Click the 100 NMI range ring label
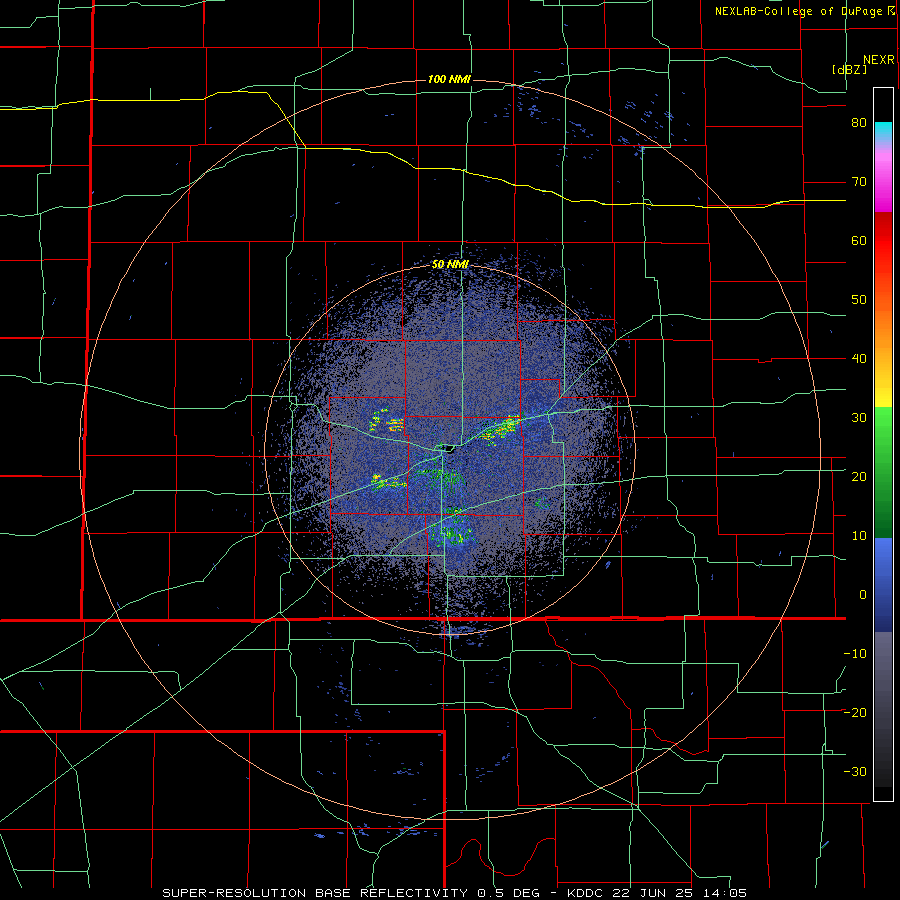Viewport: 900px width, 900px height. [x=449, y=79]
